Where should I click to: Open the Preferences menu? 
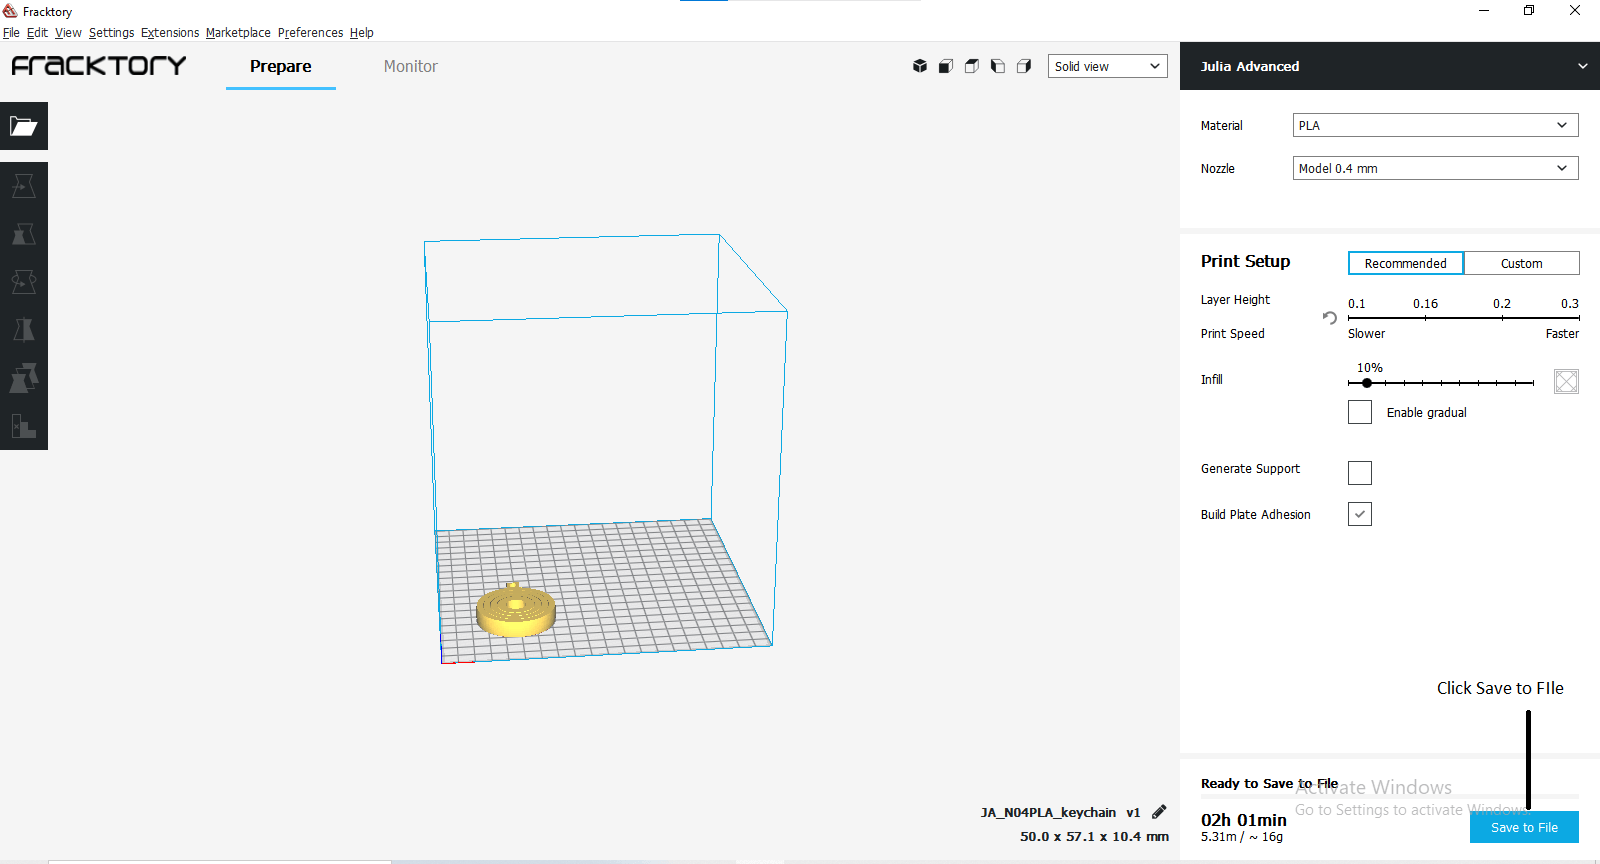(310, 33)
